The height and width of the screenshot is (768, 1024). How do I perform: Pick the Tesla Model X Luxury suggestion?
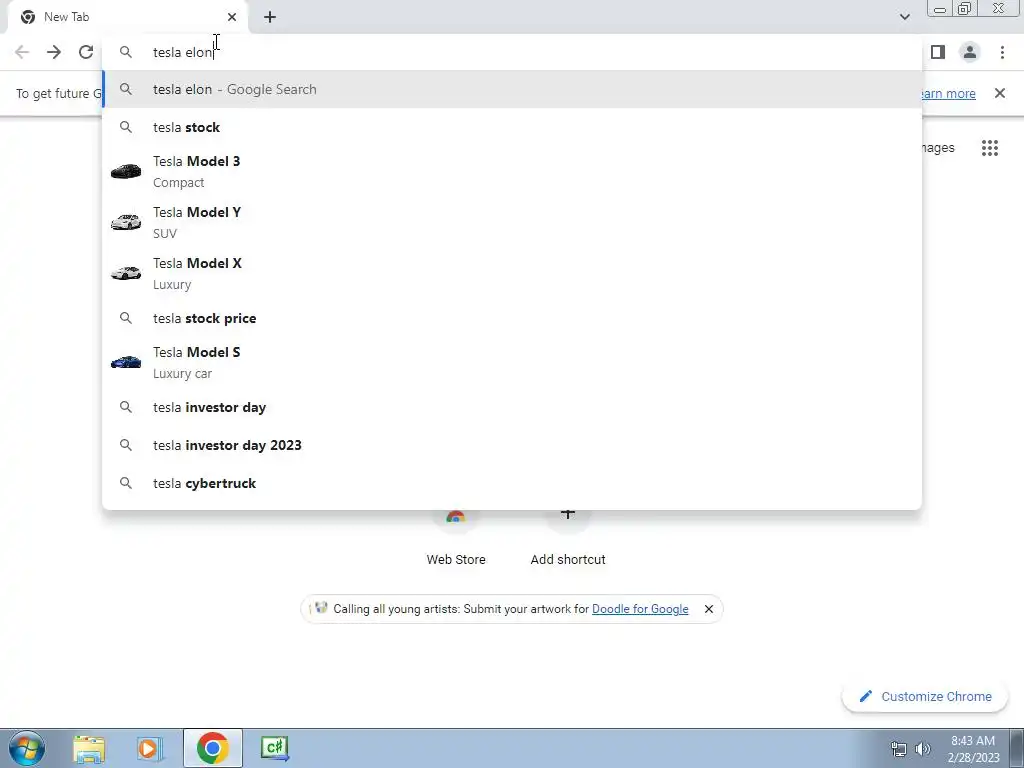coord(512,274)
